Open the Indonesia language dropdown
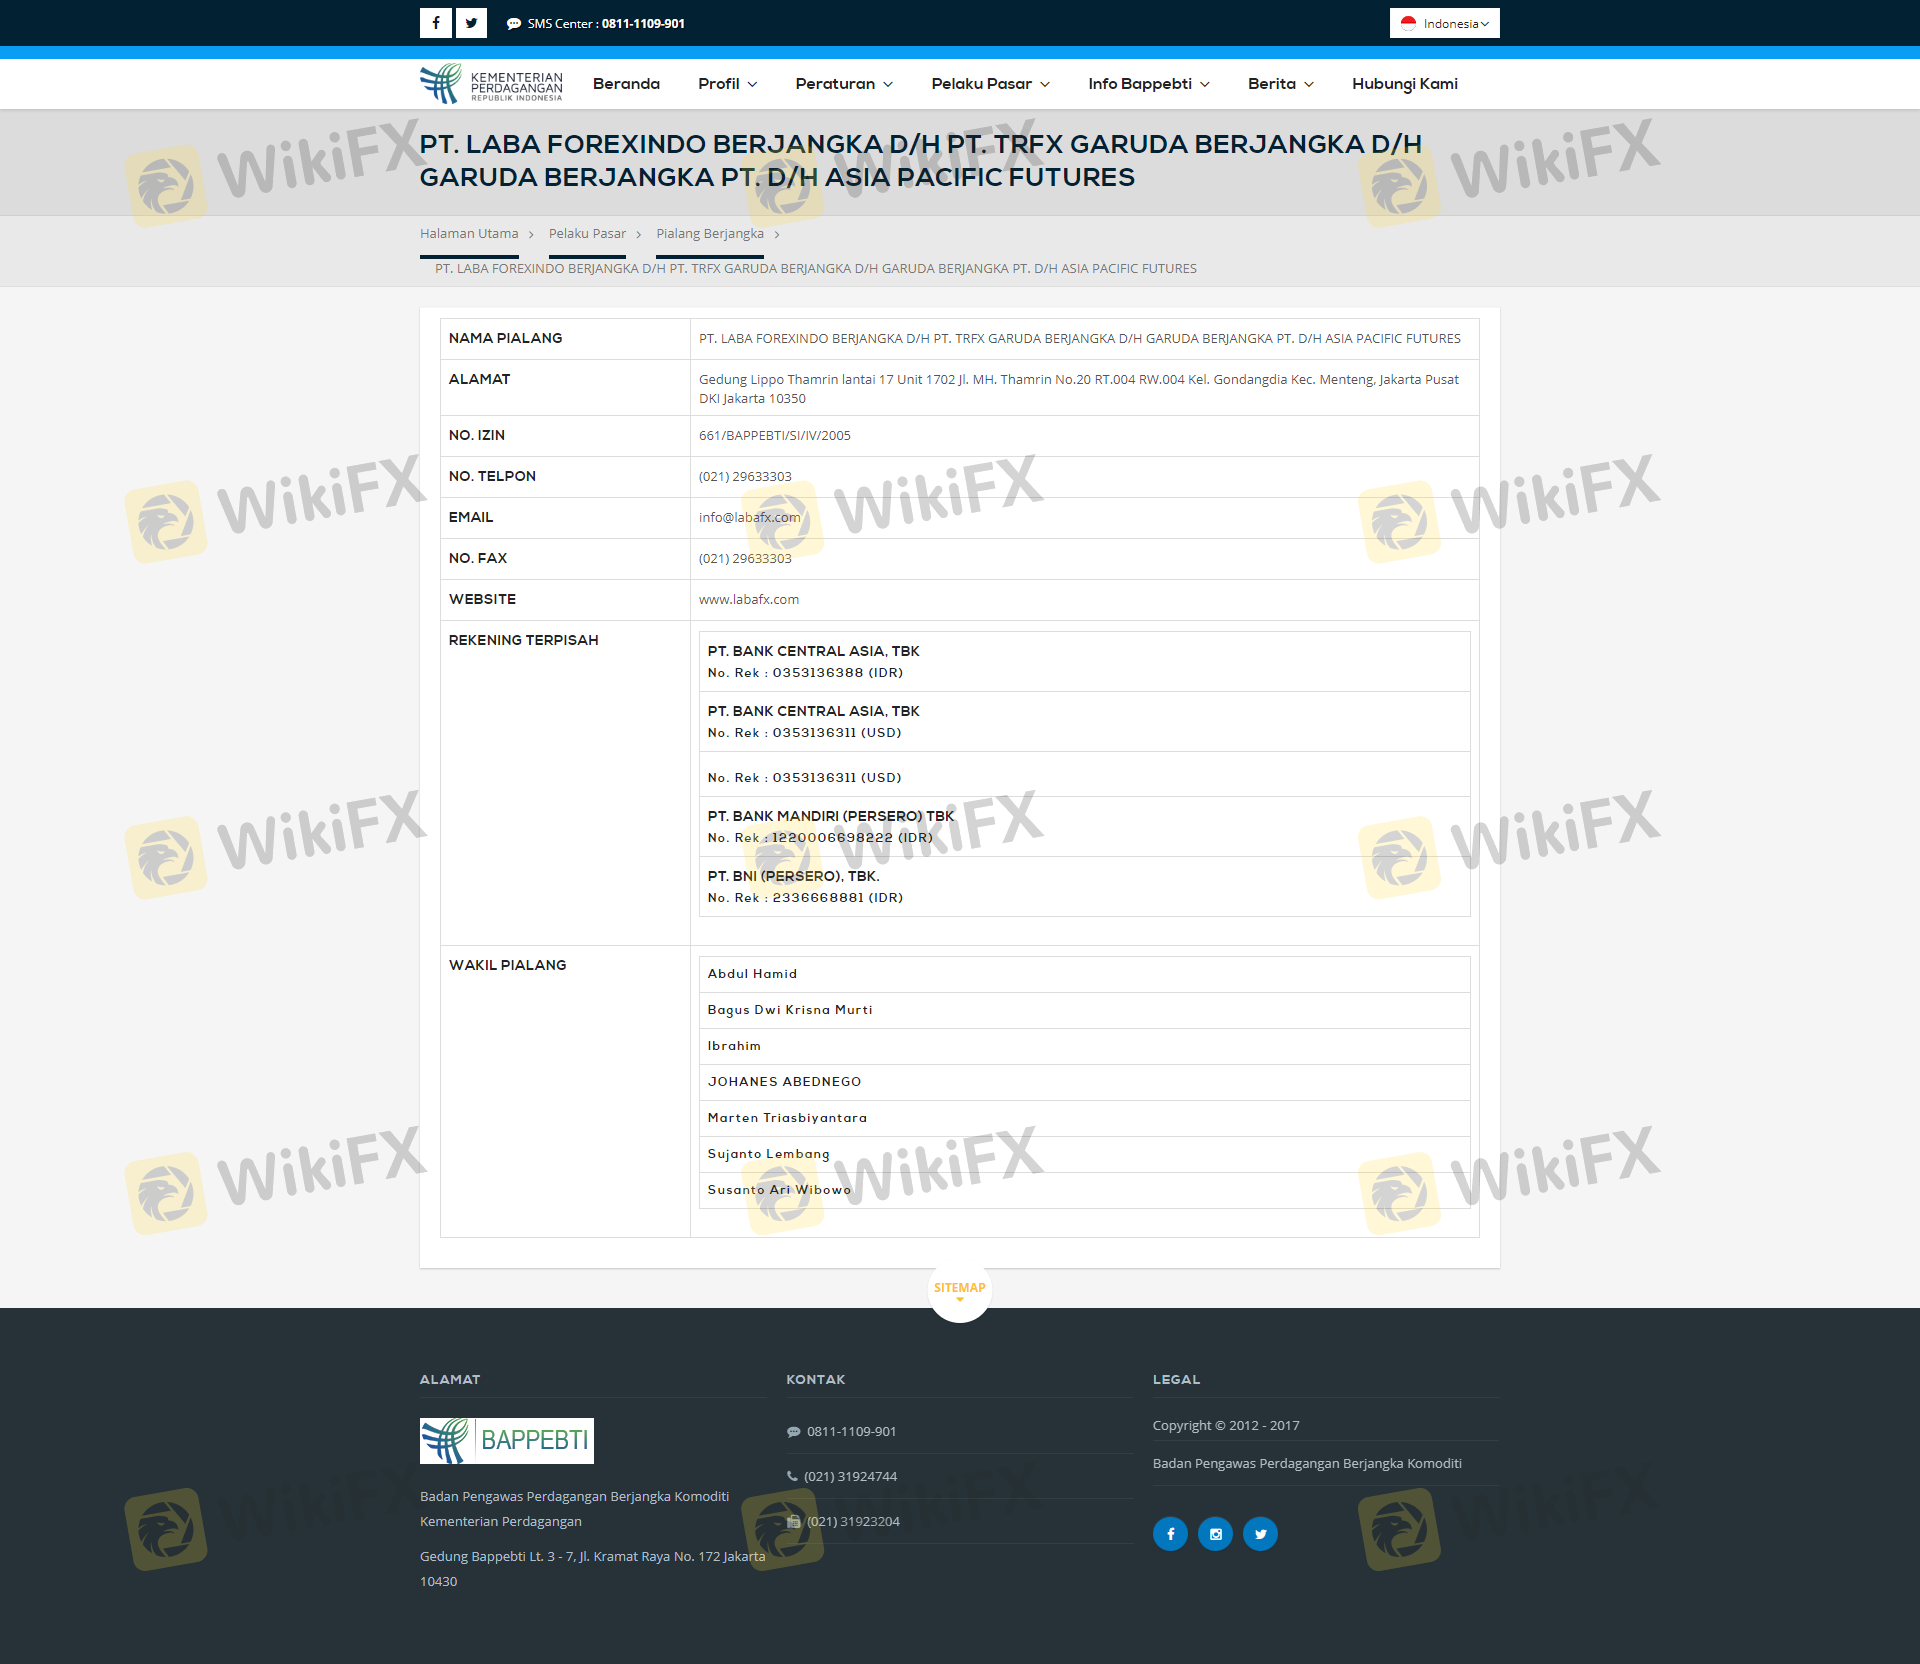The image size is (1920, 1664). [1444, 23]
